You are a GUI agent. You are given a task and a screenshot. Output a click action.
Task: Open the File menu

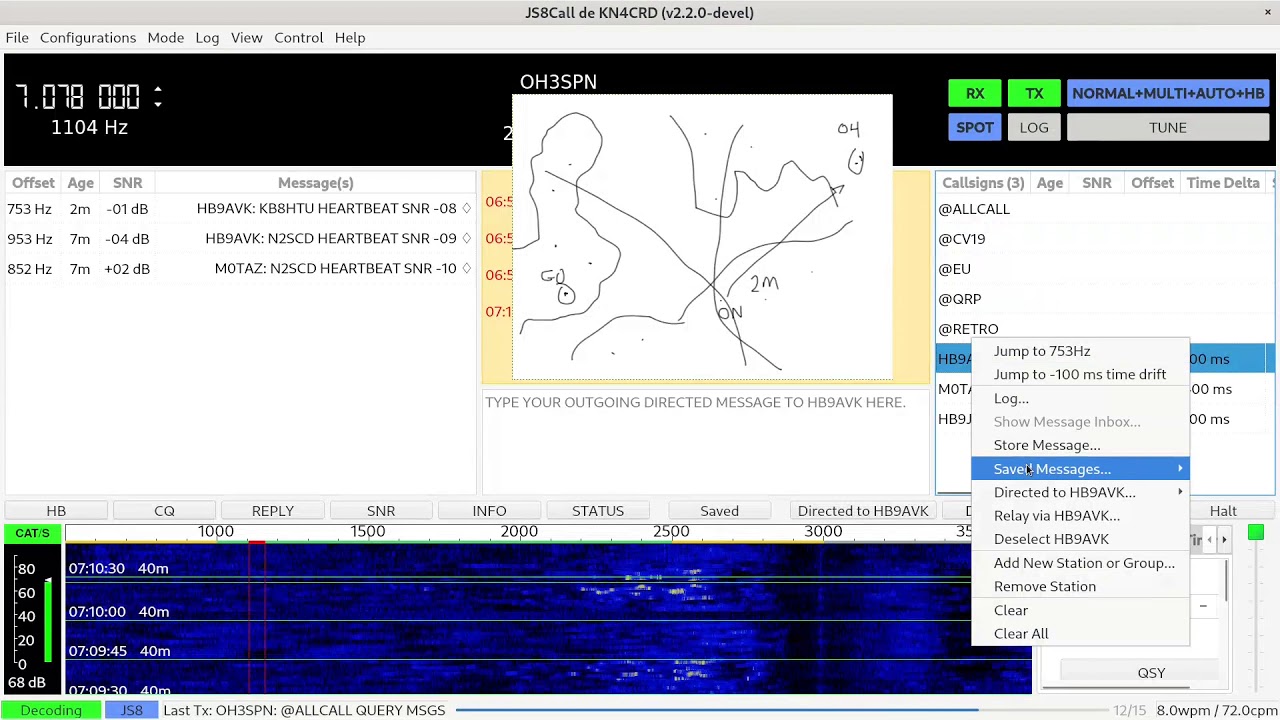point(17,37)
